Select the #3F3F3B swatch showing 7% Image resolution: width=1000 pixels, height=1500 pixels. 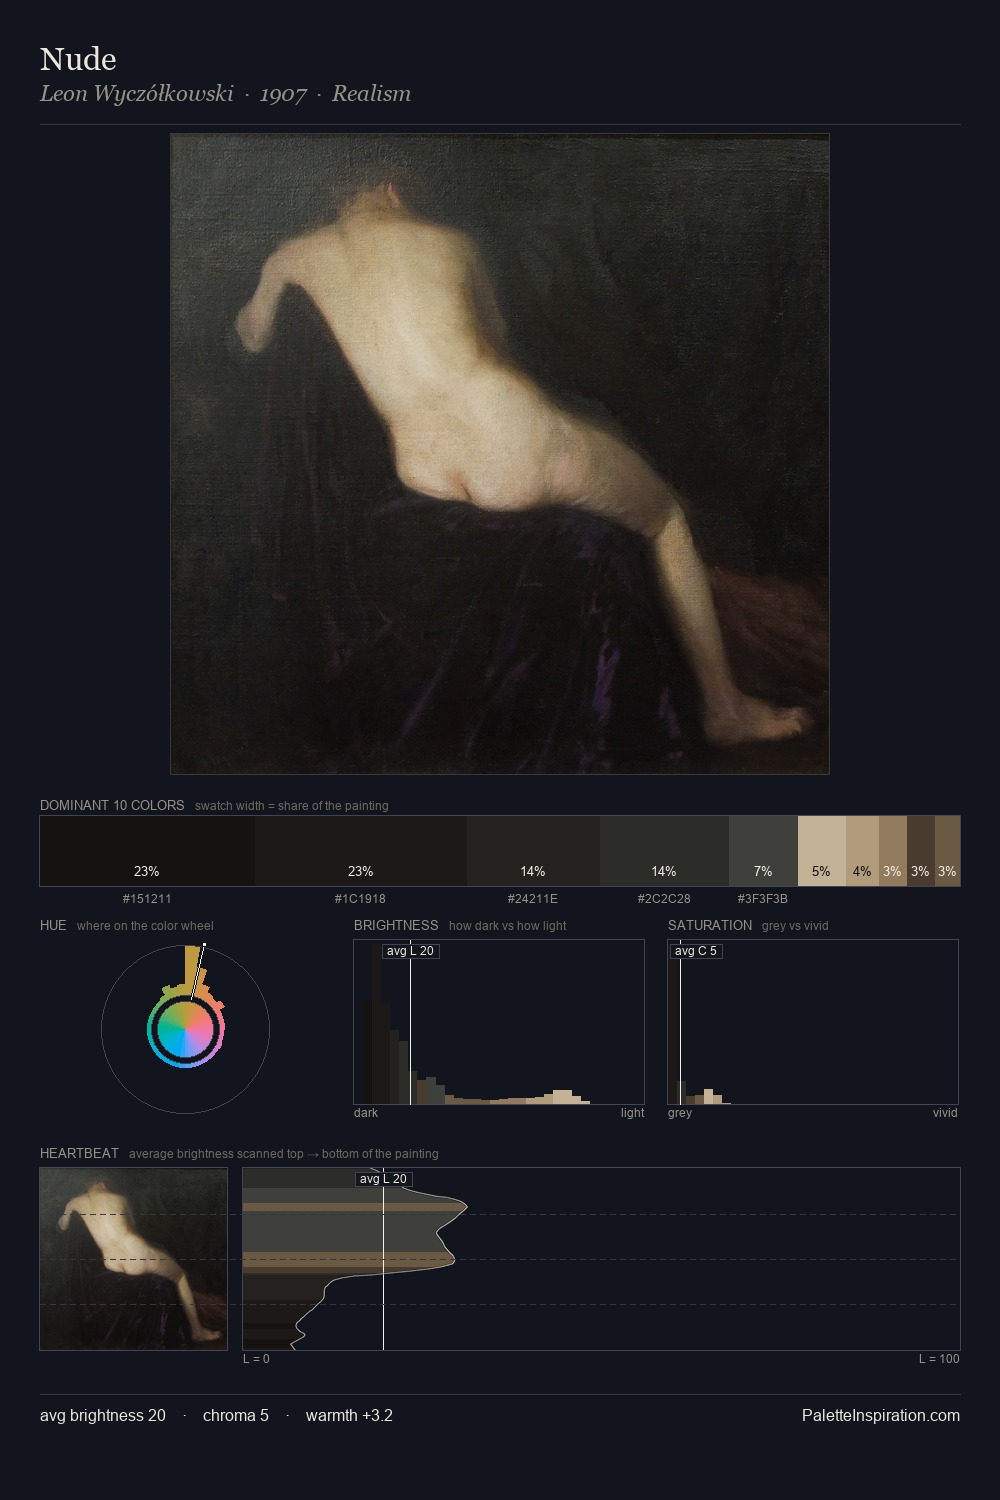point(763,851)
